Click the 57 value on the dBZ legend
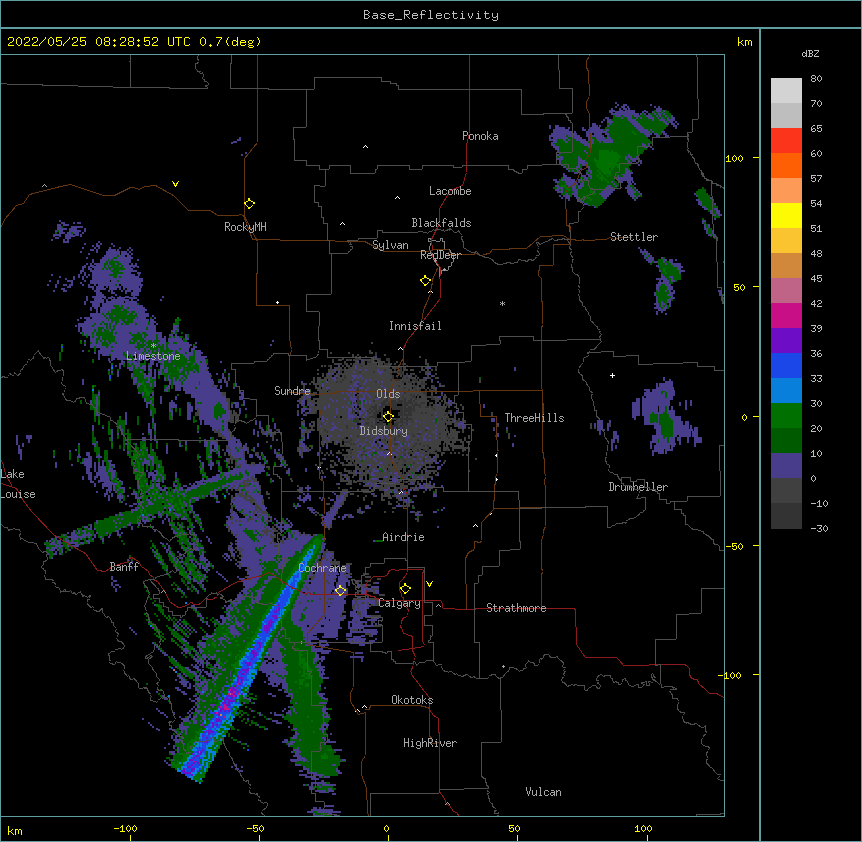 816,179
